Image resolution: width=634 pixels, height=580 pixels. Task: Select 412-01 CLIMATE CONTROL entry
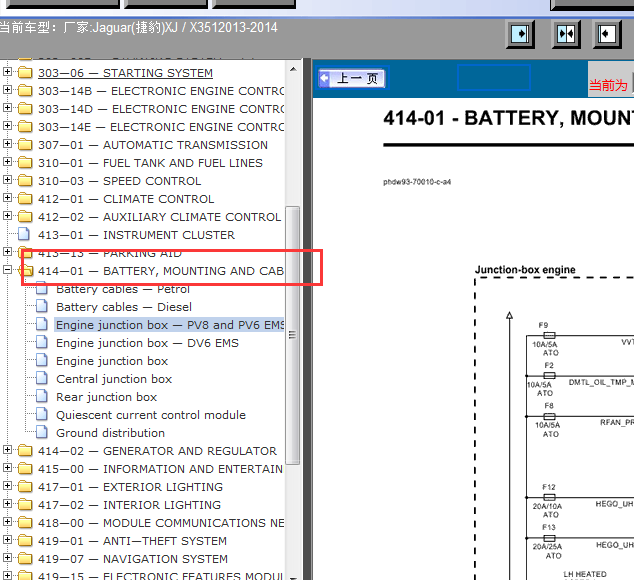[x=126, y=199]
